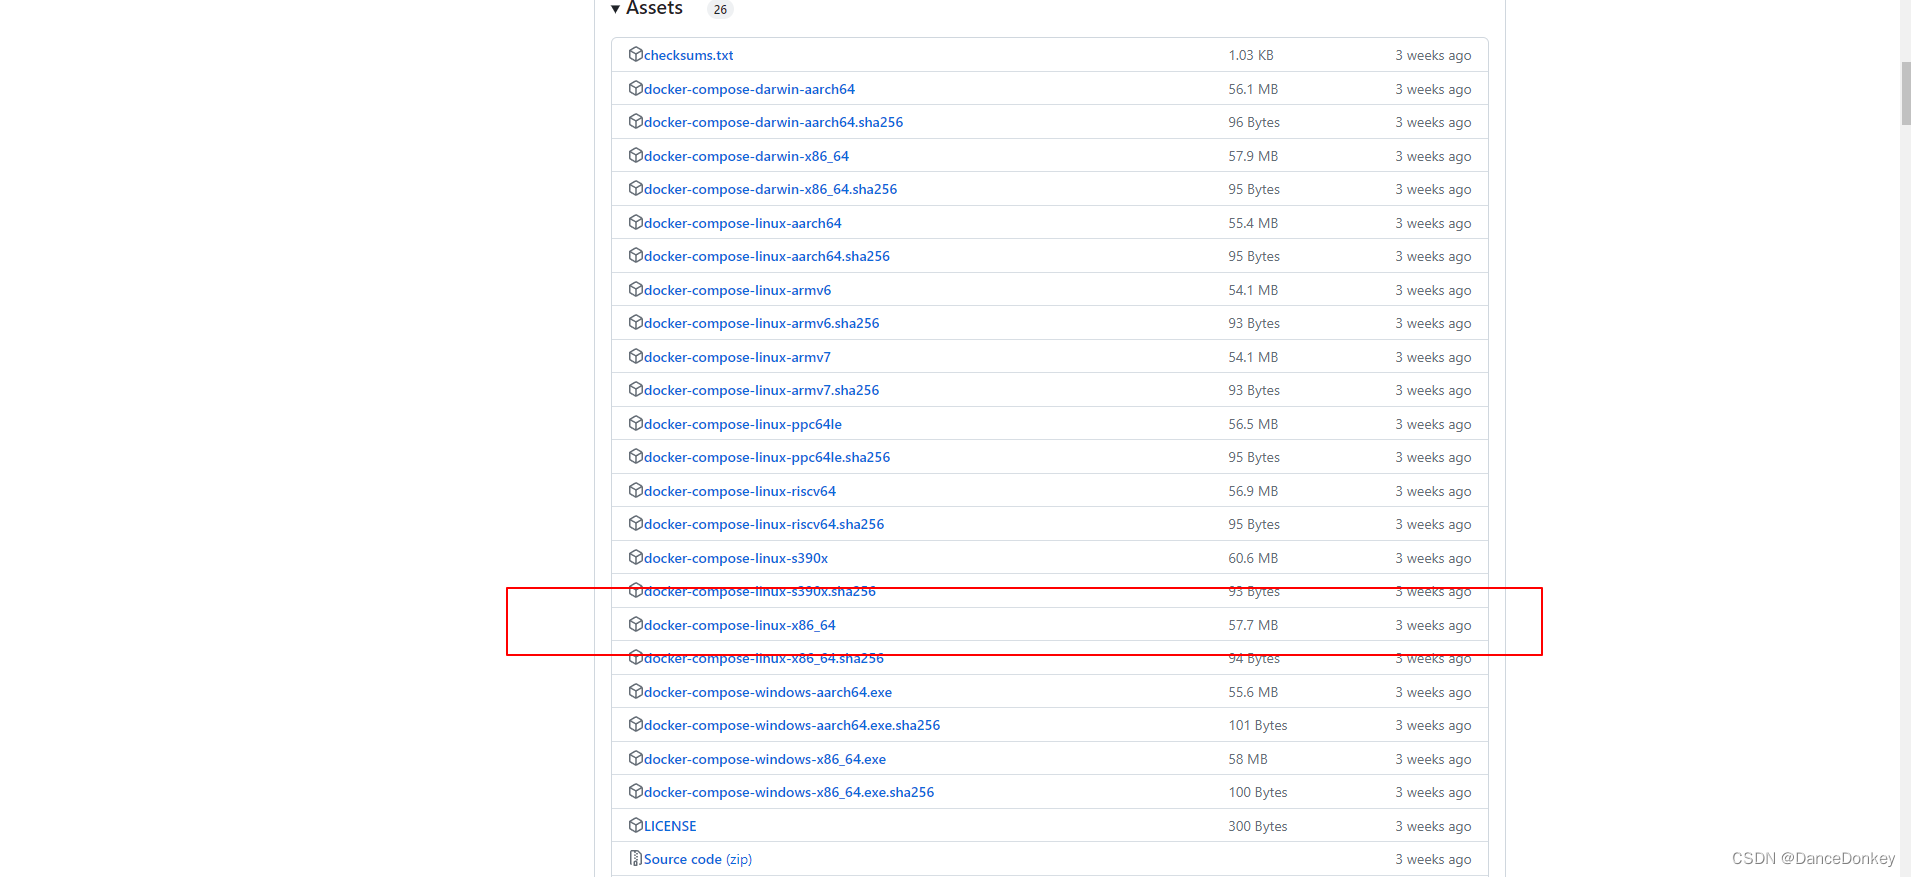This screenshot has width=1911, height=877.
Task: Click package icon beside docker-compose-darwin-aarch64.sha256
Action: (635, 121)
